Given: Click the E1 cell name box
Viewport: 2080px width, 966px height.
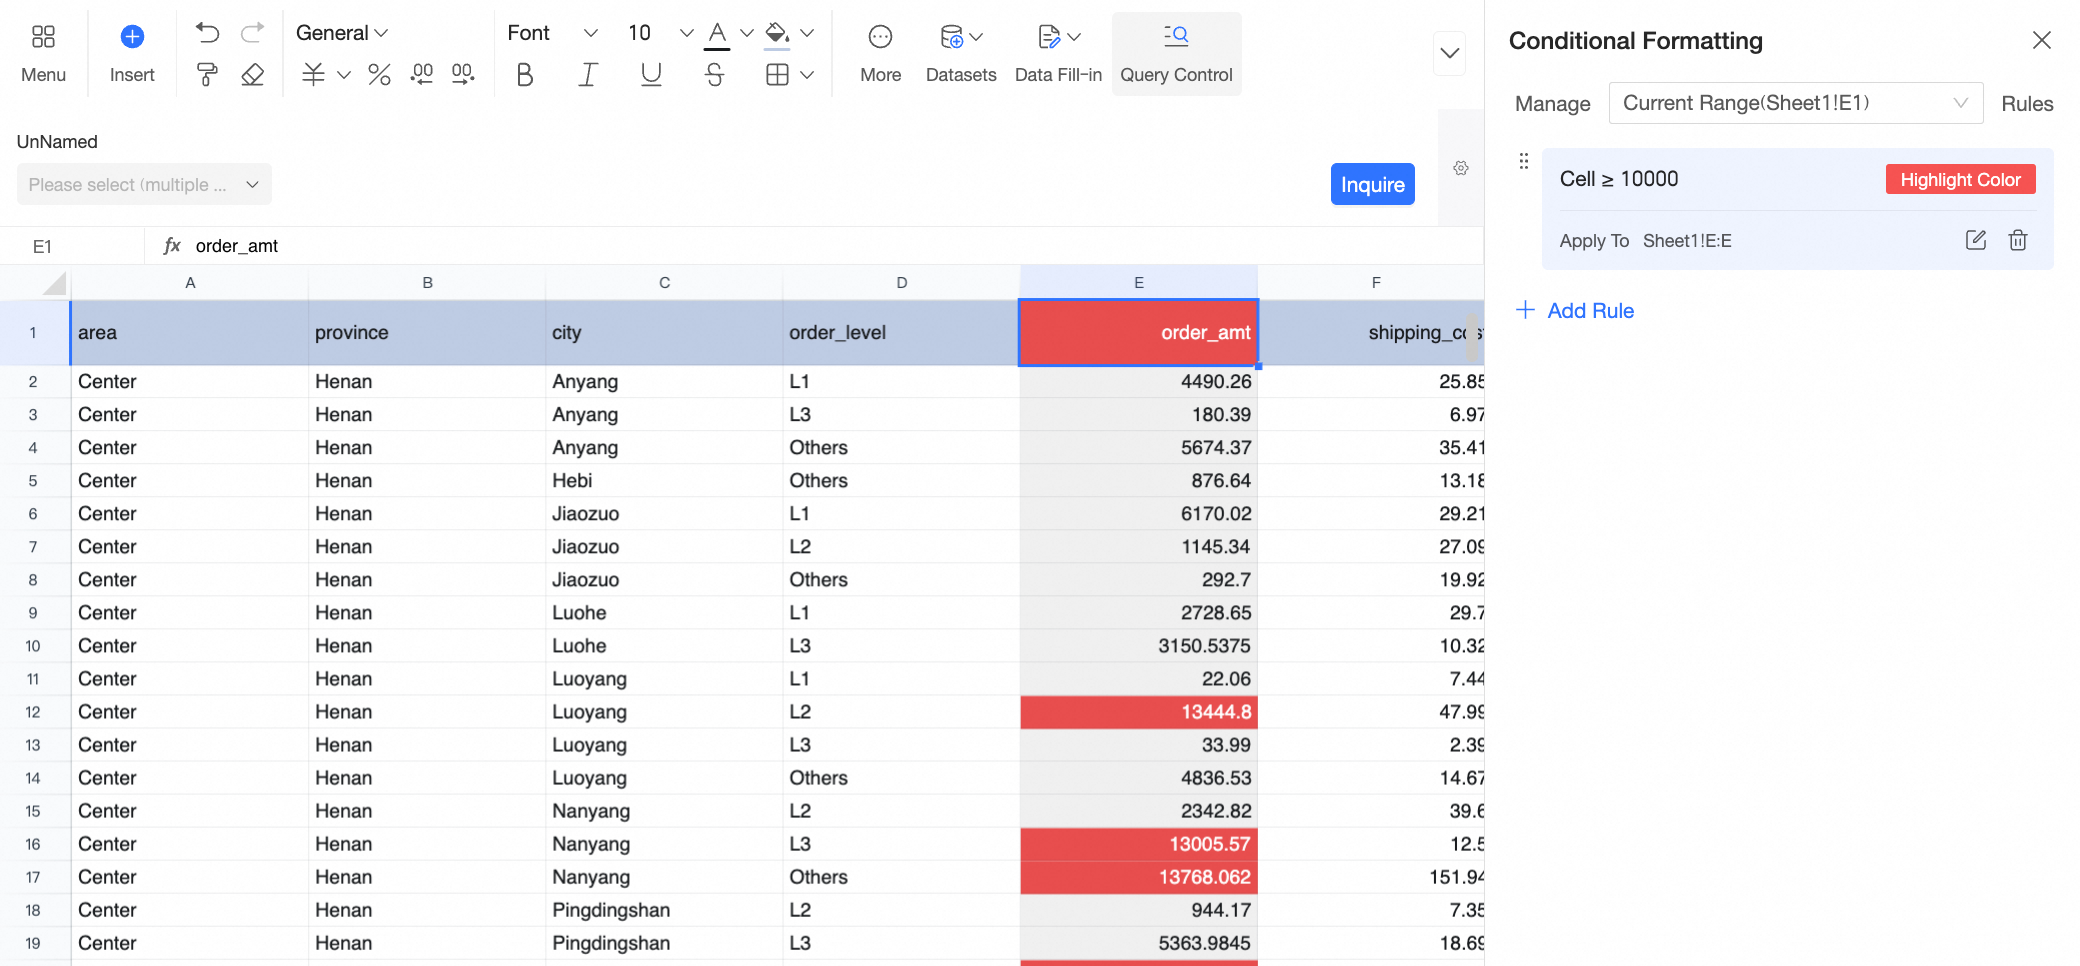Looking at the screenshot, I should (x=72, y=246).
